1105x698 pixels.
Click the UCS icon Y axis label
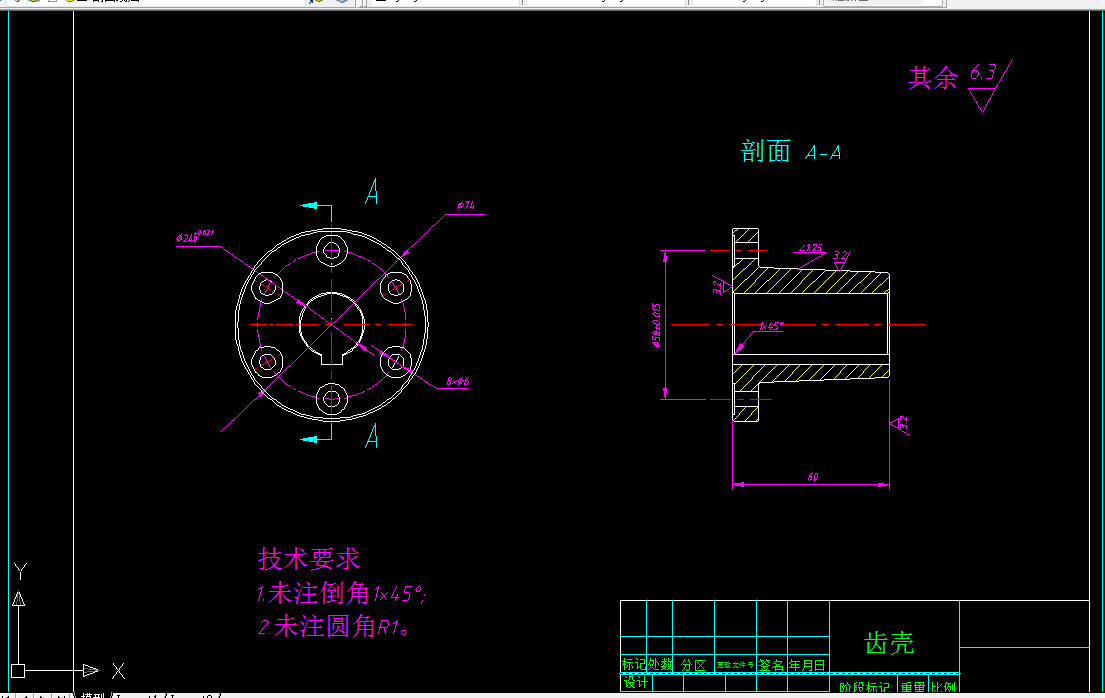pos(20,570)
